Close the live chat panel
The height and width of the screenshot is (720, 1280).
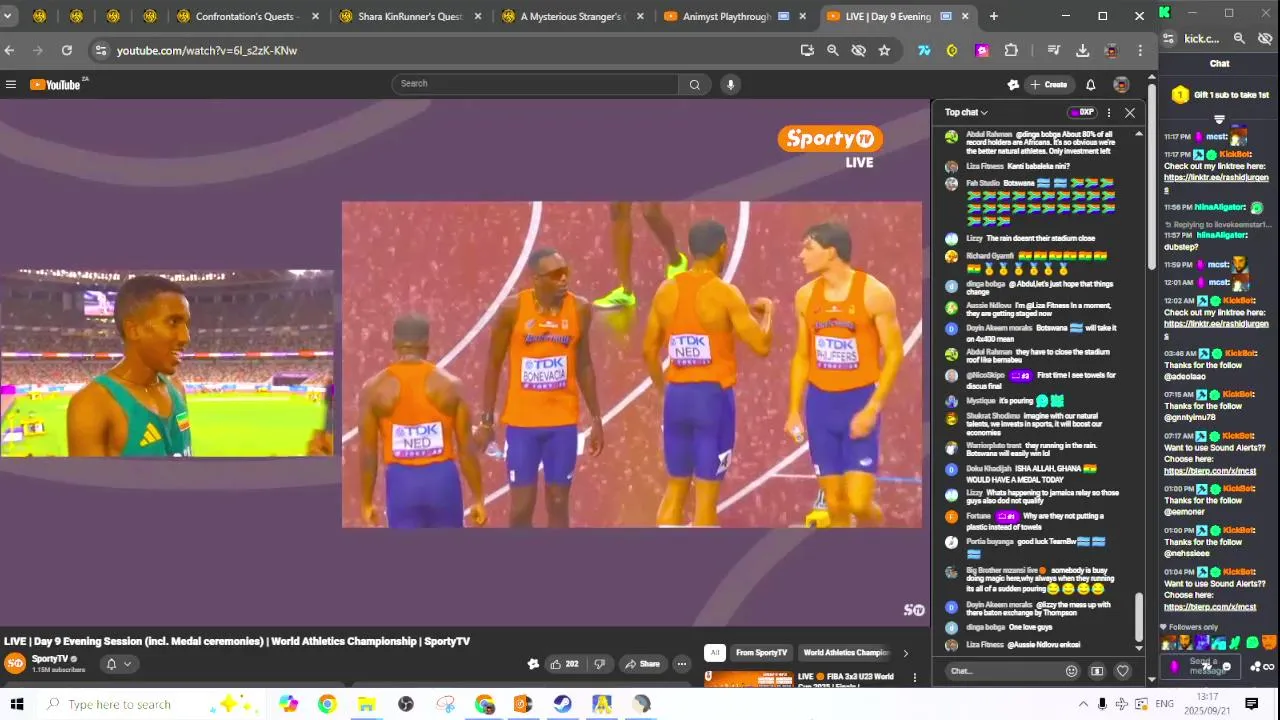(x=1130, y=113)
